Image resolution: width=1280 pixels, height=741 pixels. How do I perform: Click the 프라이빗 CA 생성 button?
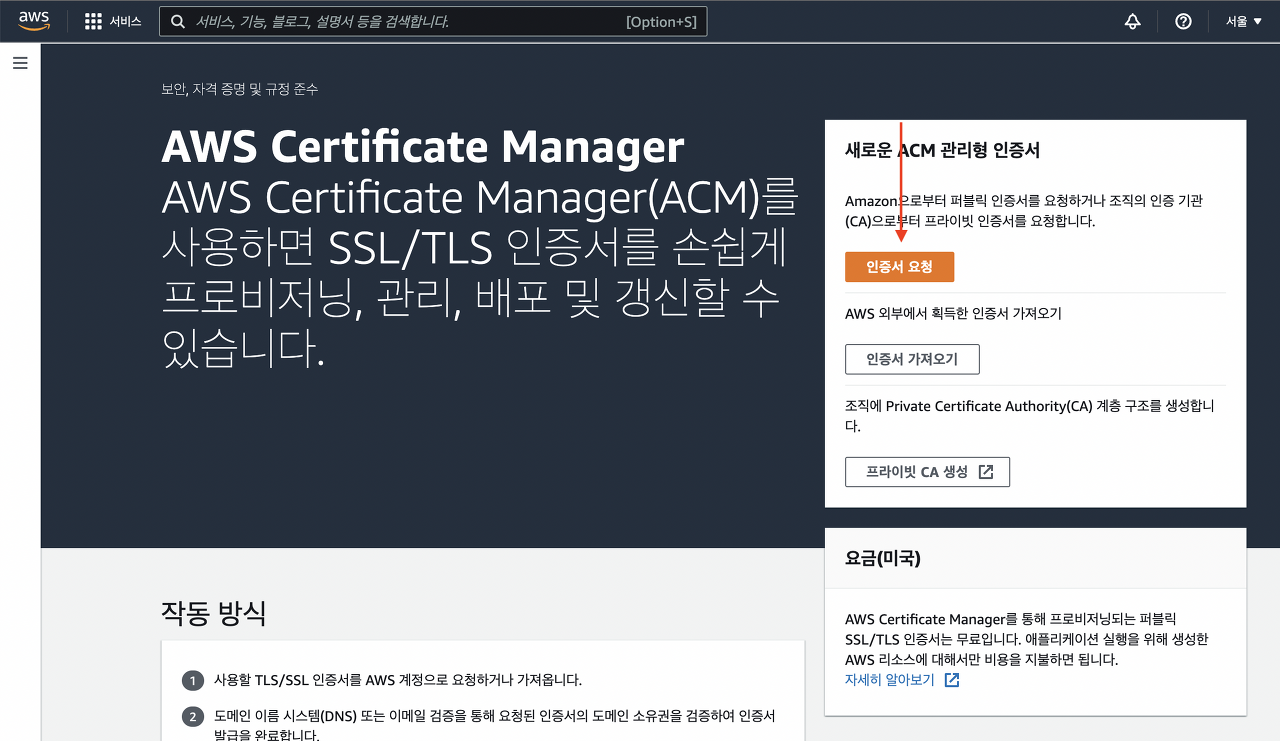click(x=927, y=472)
